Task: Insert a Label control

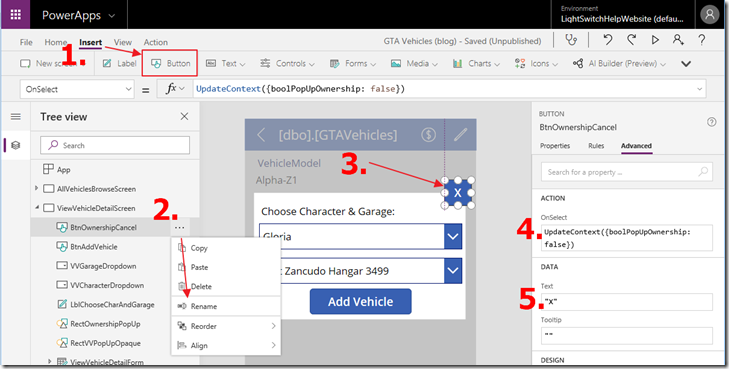Action: point(119,64)
